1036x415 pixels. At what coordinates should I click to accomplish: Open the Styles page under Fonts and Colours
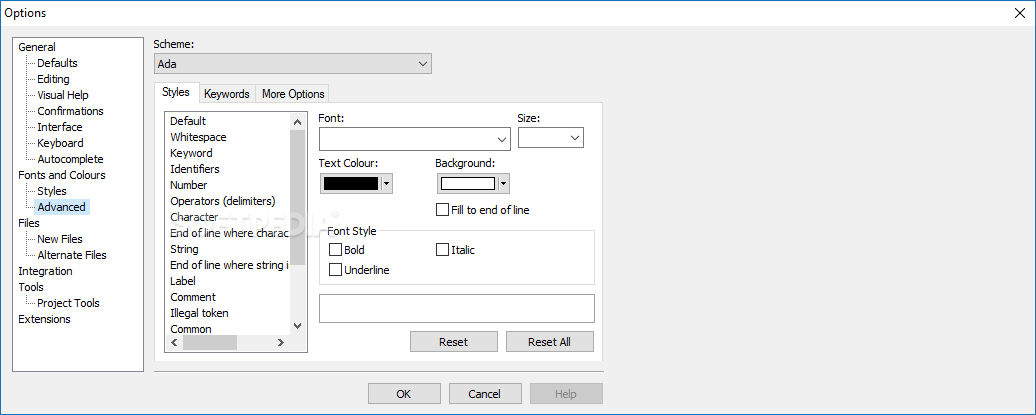click(x=52, y=191)
